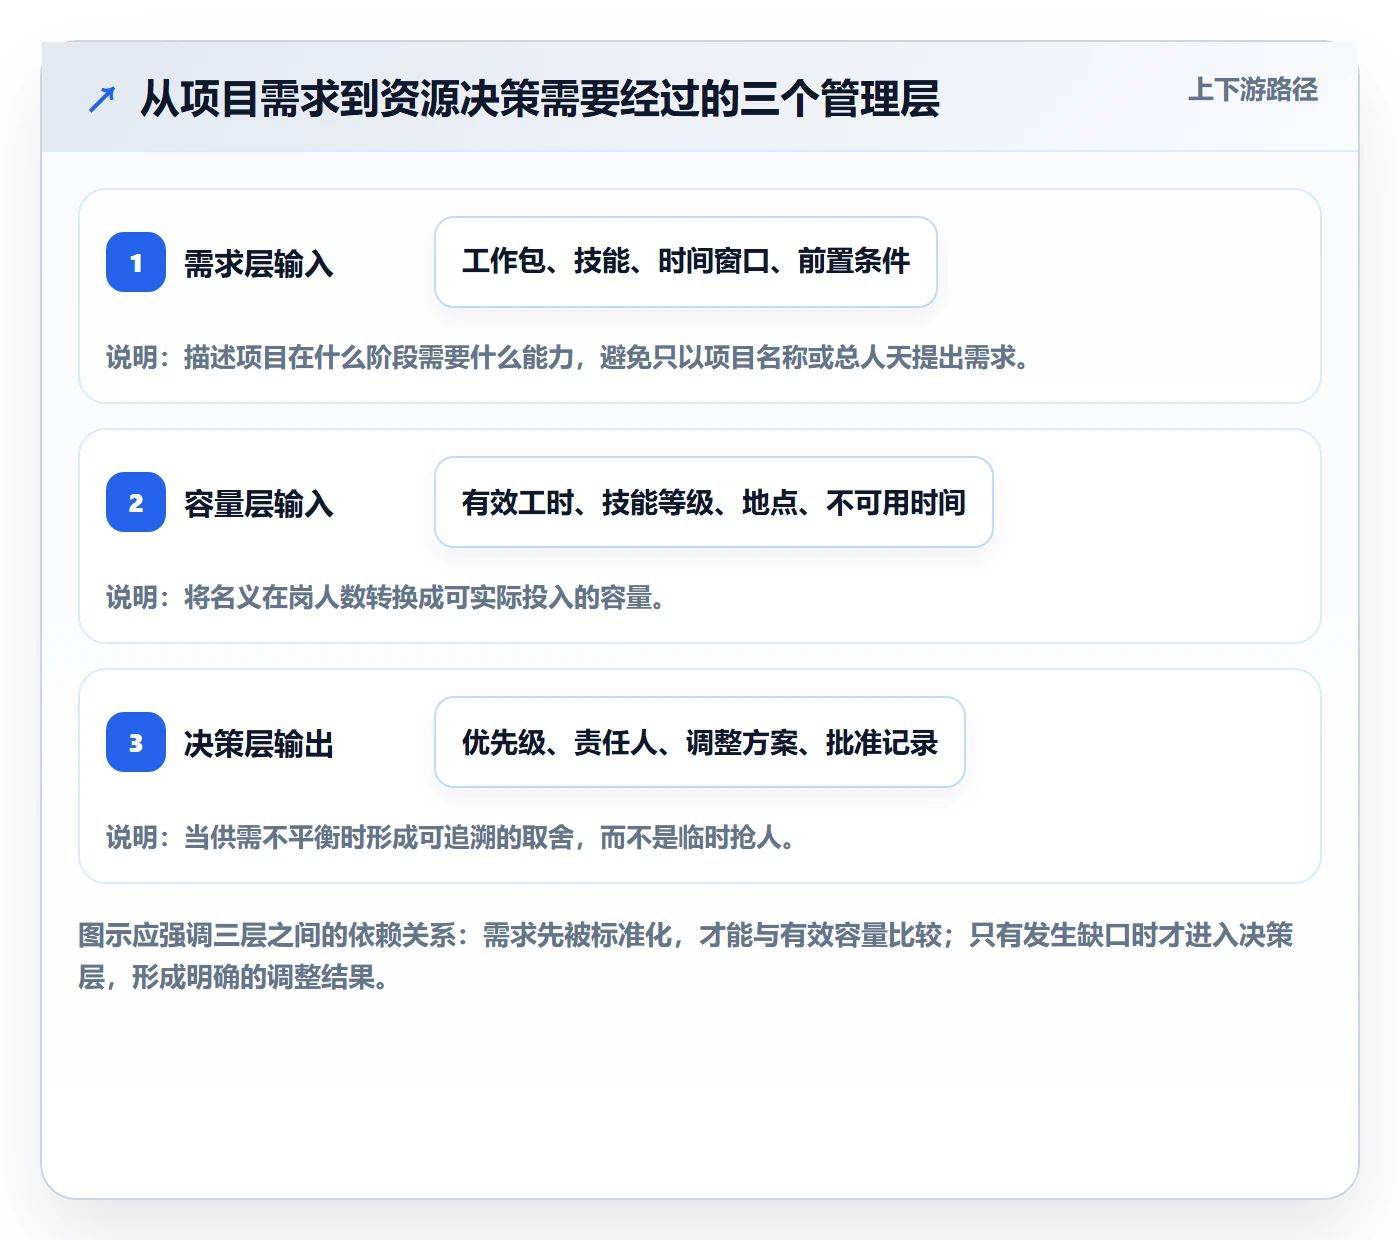Select the 容量层输入 layer title
Screen dimensions: 1400x1240
259,503
